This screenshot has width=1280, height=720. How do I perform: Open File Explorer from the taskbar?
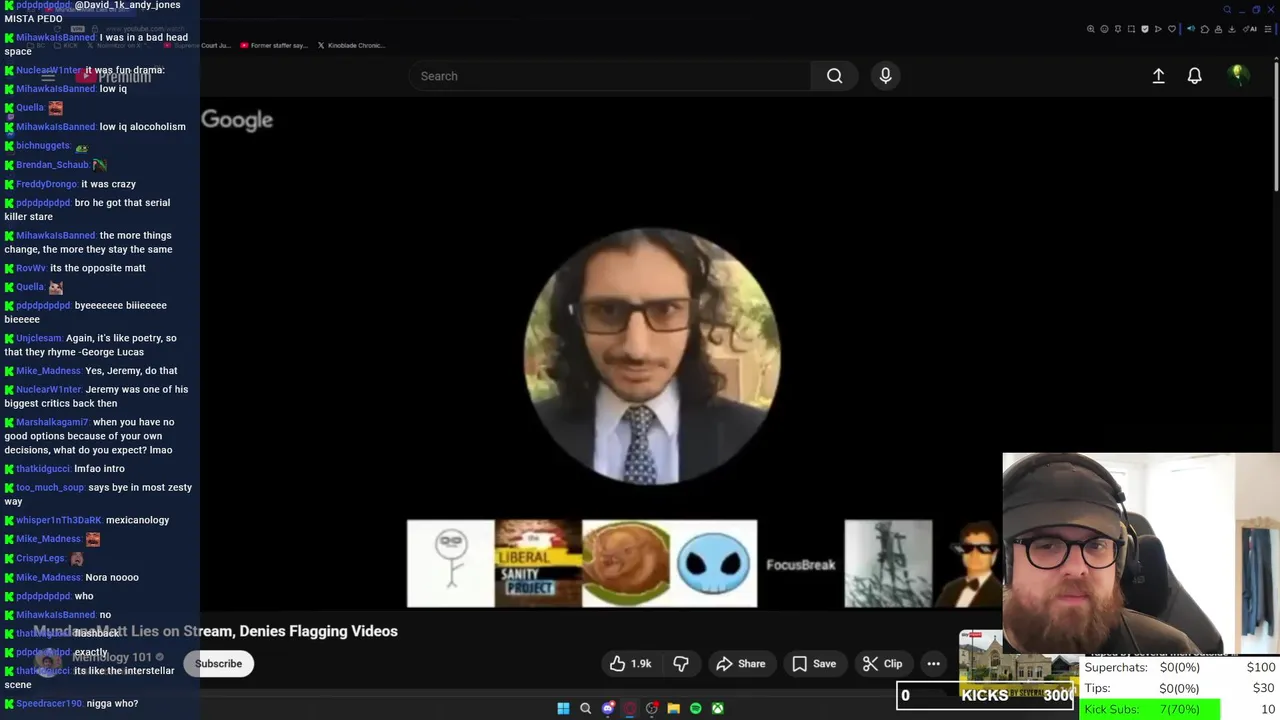(674, 708)
